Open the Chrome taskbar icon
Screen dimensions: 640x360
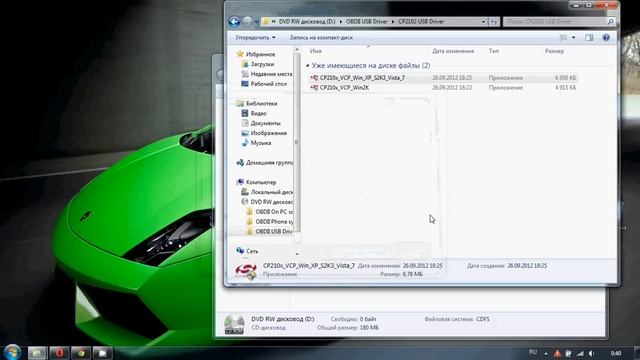(81, 353)
